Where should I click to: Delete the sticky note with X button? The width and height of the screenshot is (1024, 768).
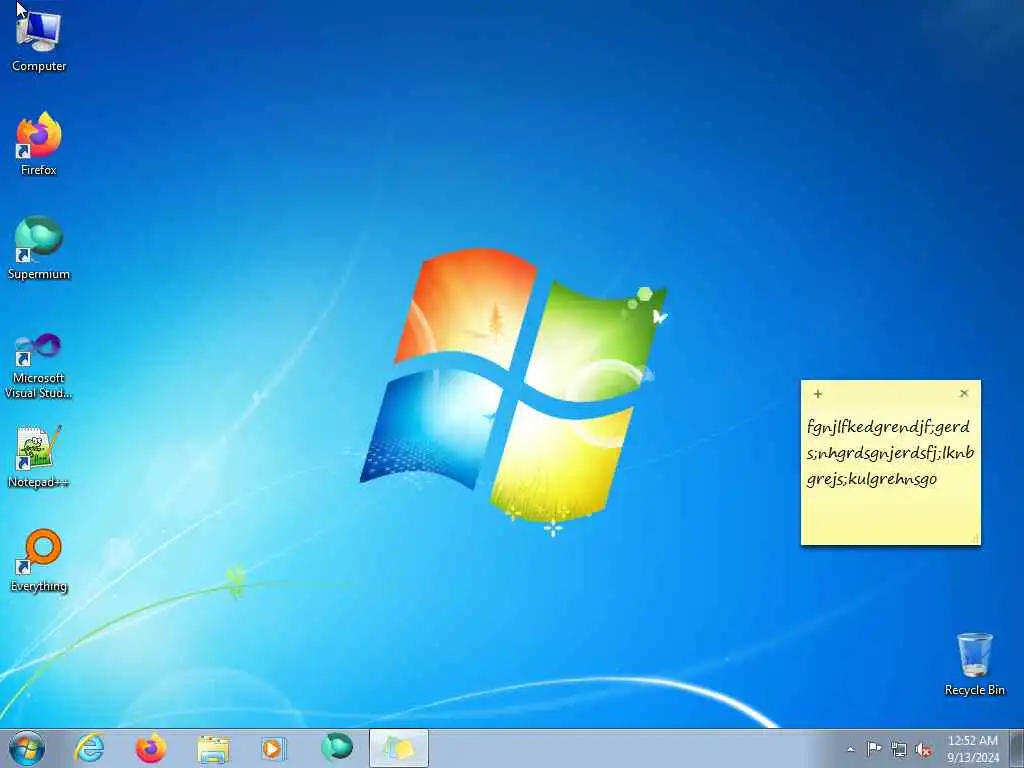964,393
